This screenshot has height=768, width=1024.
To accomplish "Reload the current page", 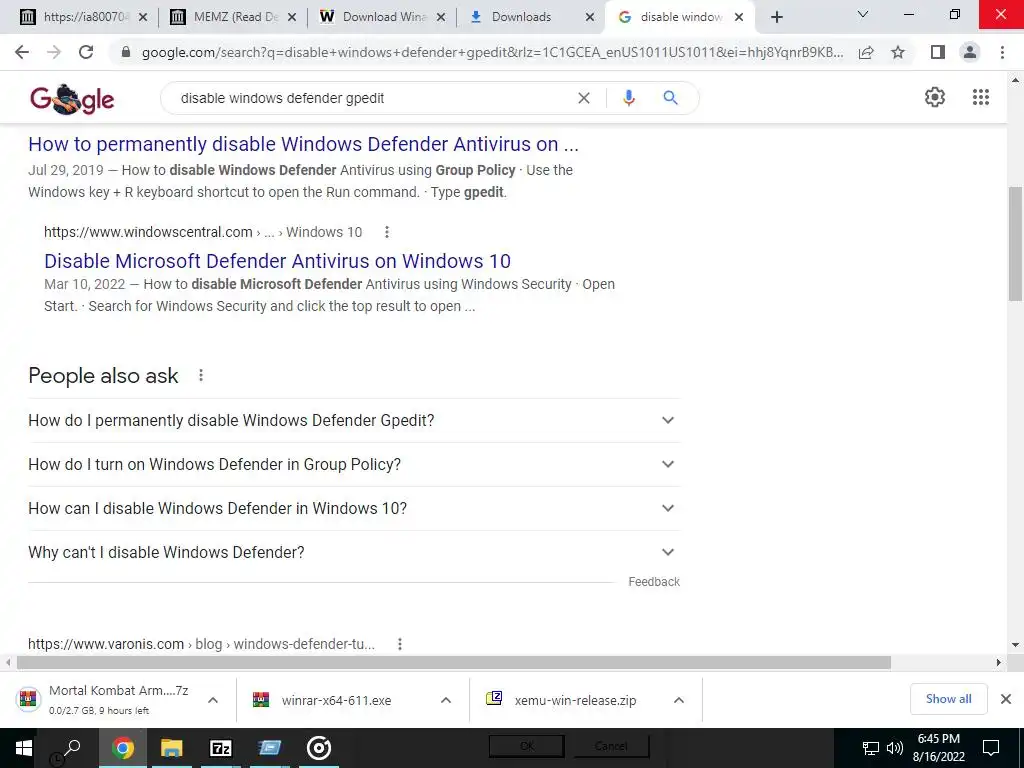I will tap(86, 52).
